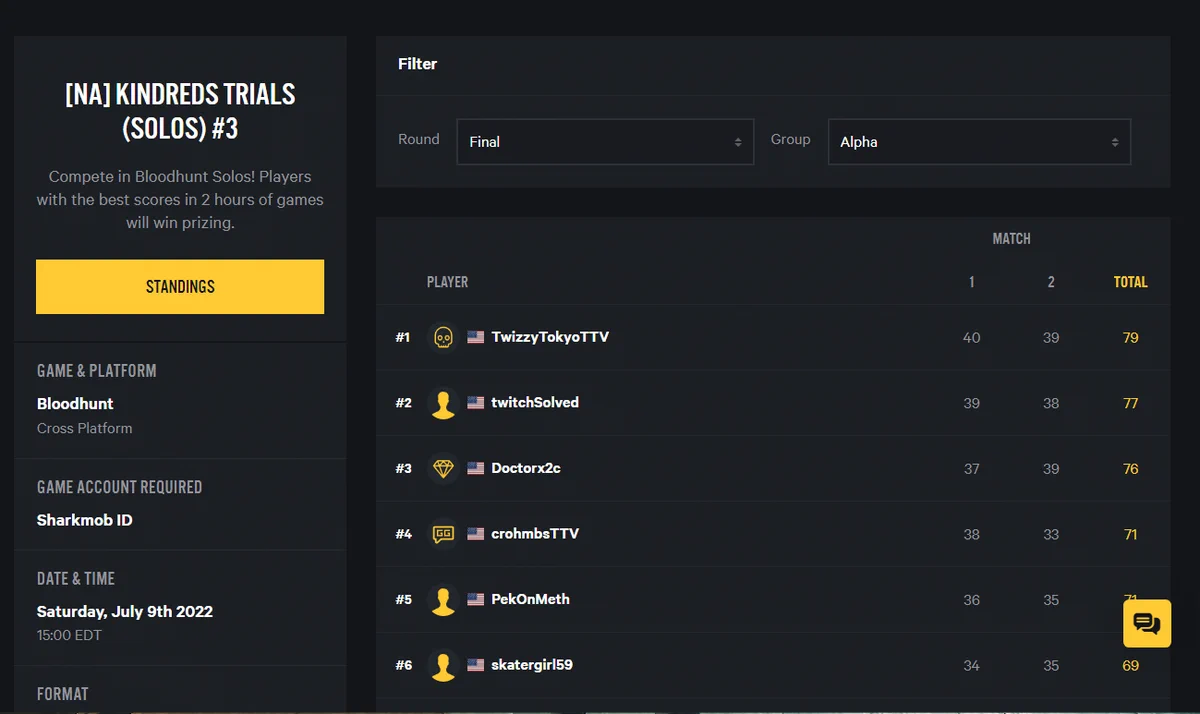
Task: Click crohmbsTTV's GG speech bubble avatar
Action: click(x=443, y=534)
